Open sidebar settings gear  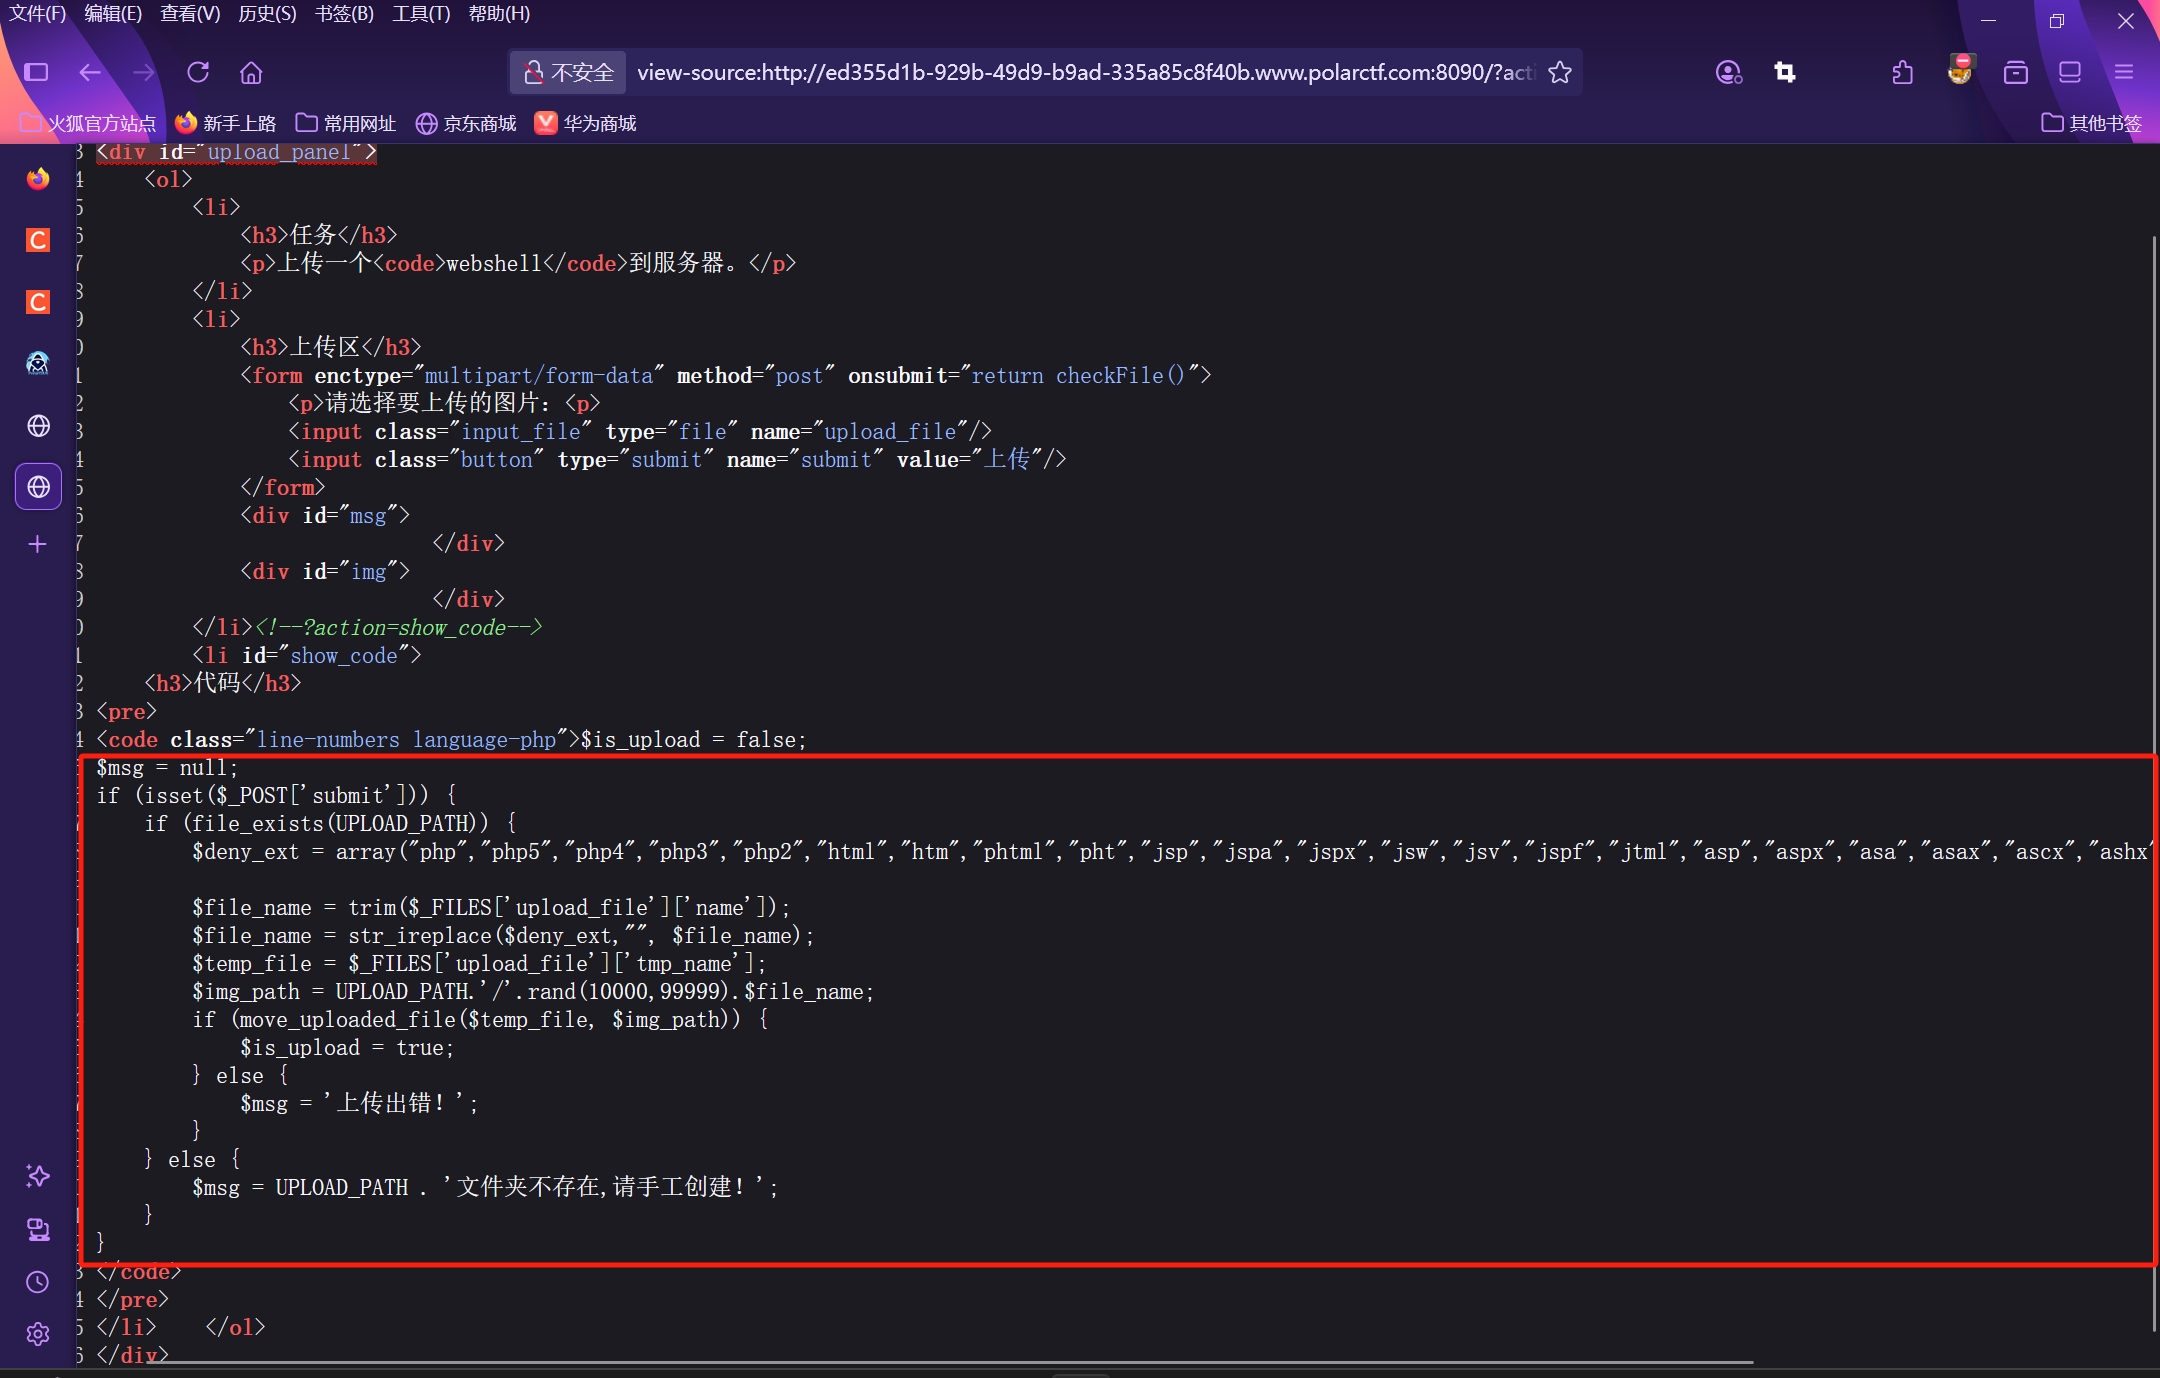point(38,1334)
